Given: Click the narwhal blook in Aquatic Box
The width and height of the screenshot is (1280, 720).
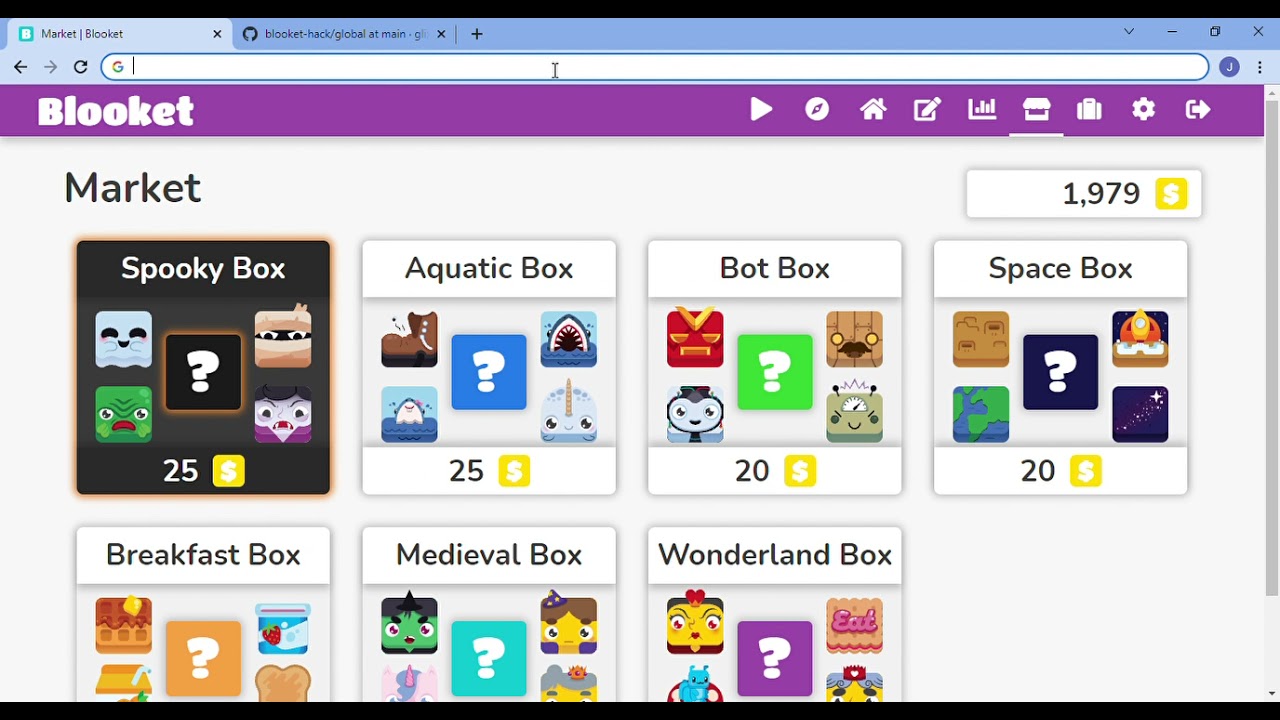Looking at the screenshot, I should pos(569,412).
